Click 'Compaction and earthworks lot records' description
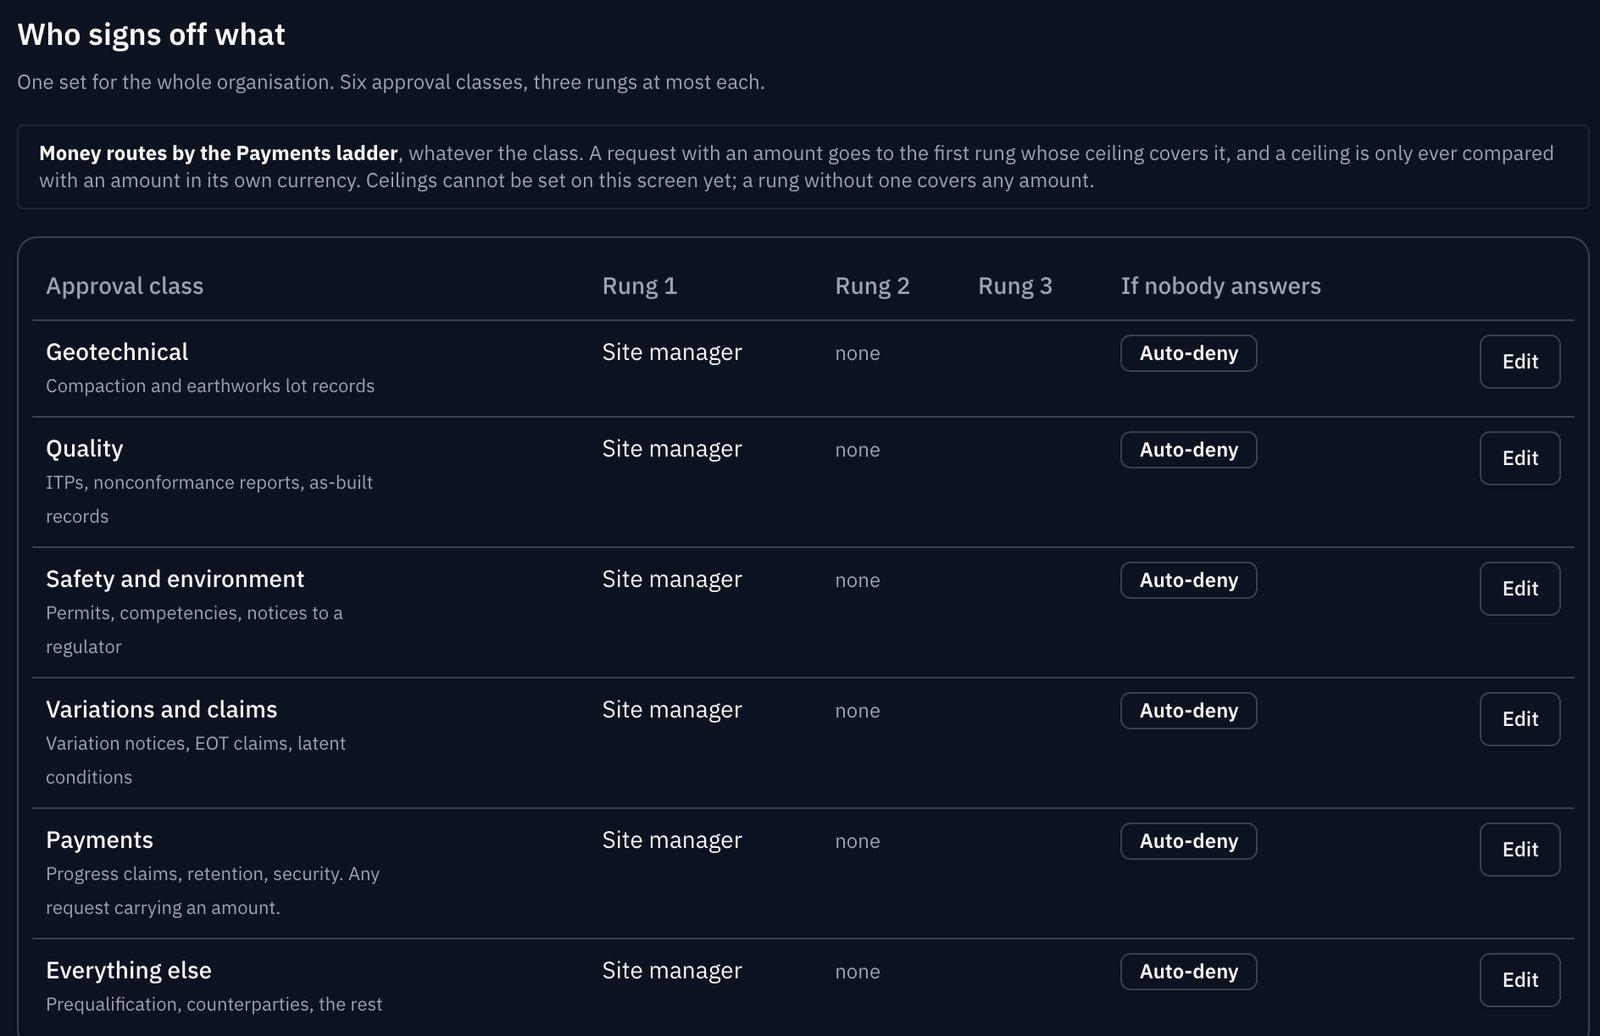Screen dimensions: 1600x1036 point(210,386)
